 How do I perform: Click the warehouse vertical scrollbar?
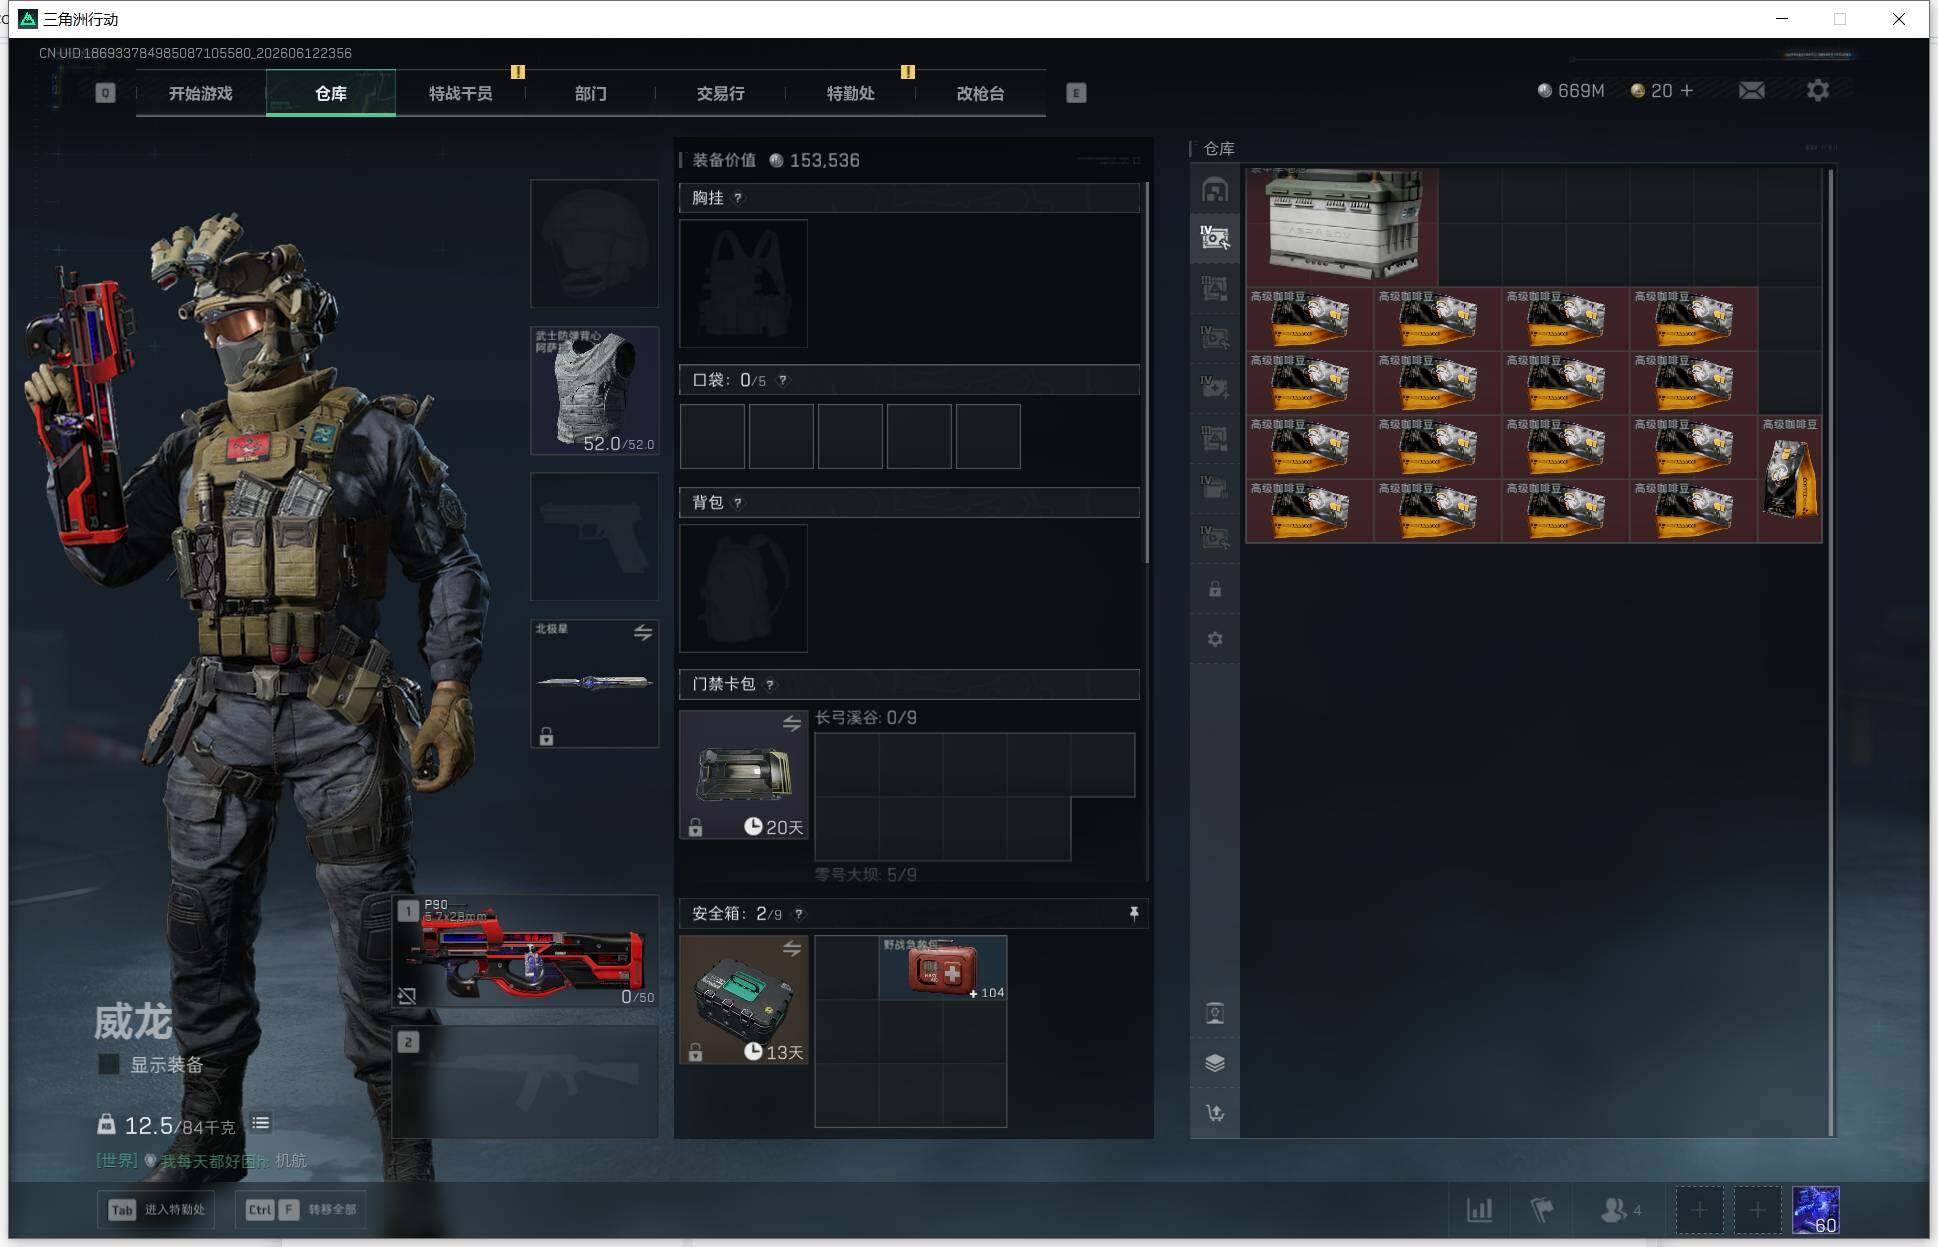point(1831,652)
